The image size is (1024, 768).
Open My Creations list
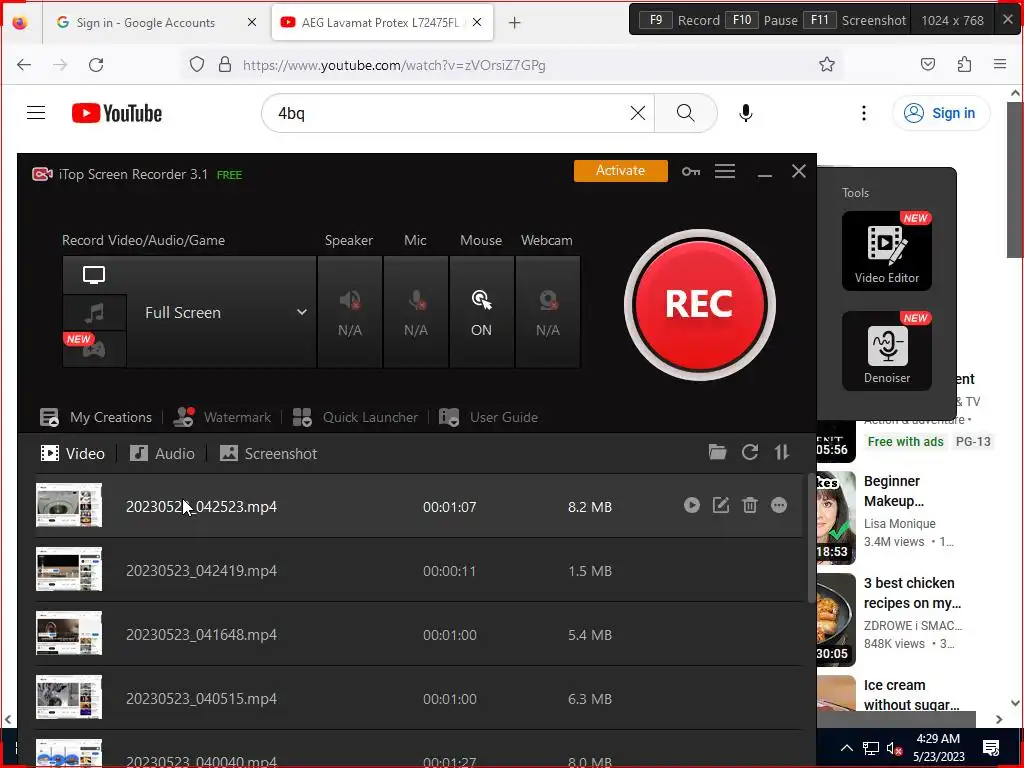pyautogui.click(x=95, y=417)
